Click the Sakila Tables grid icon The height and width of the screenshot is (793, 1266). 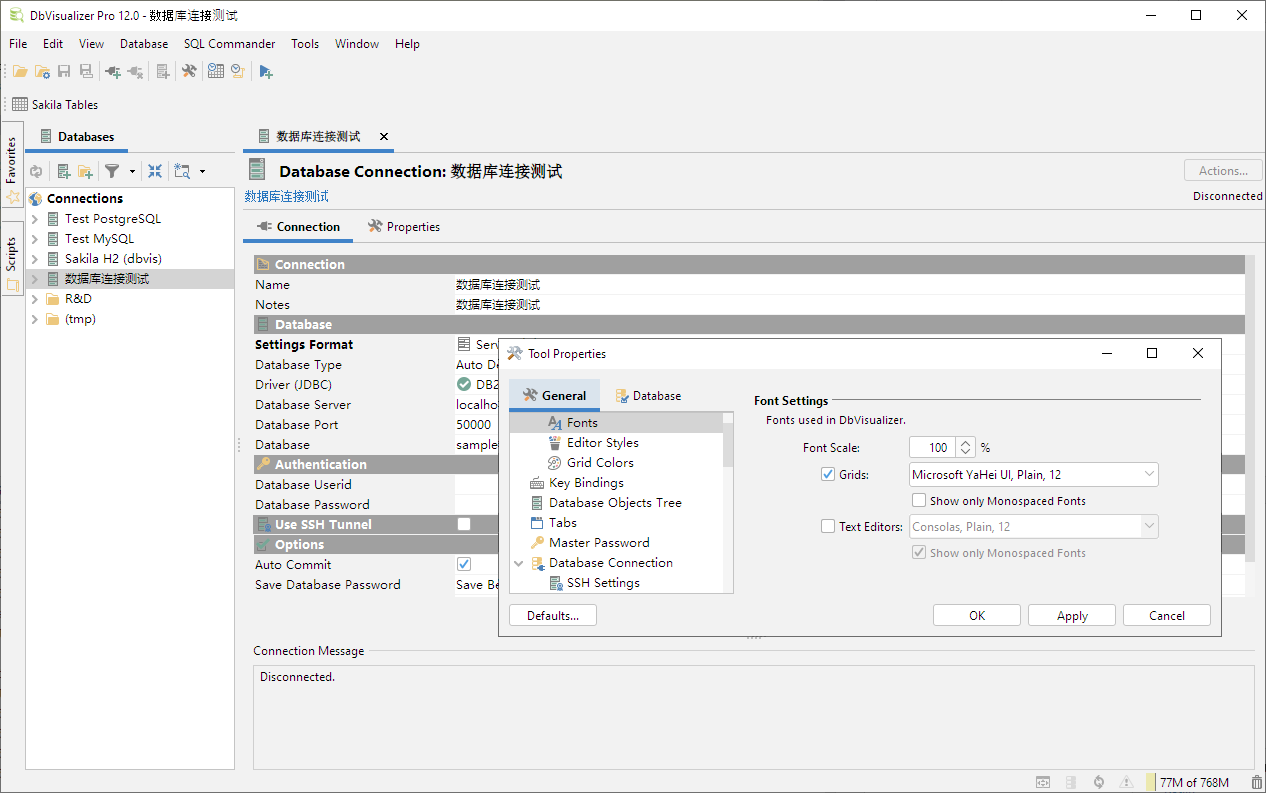[20, 104]
